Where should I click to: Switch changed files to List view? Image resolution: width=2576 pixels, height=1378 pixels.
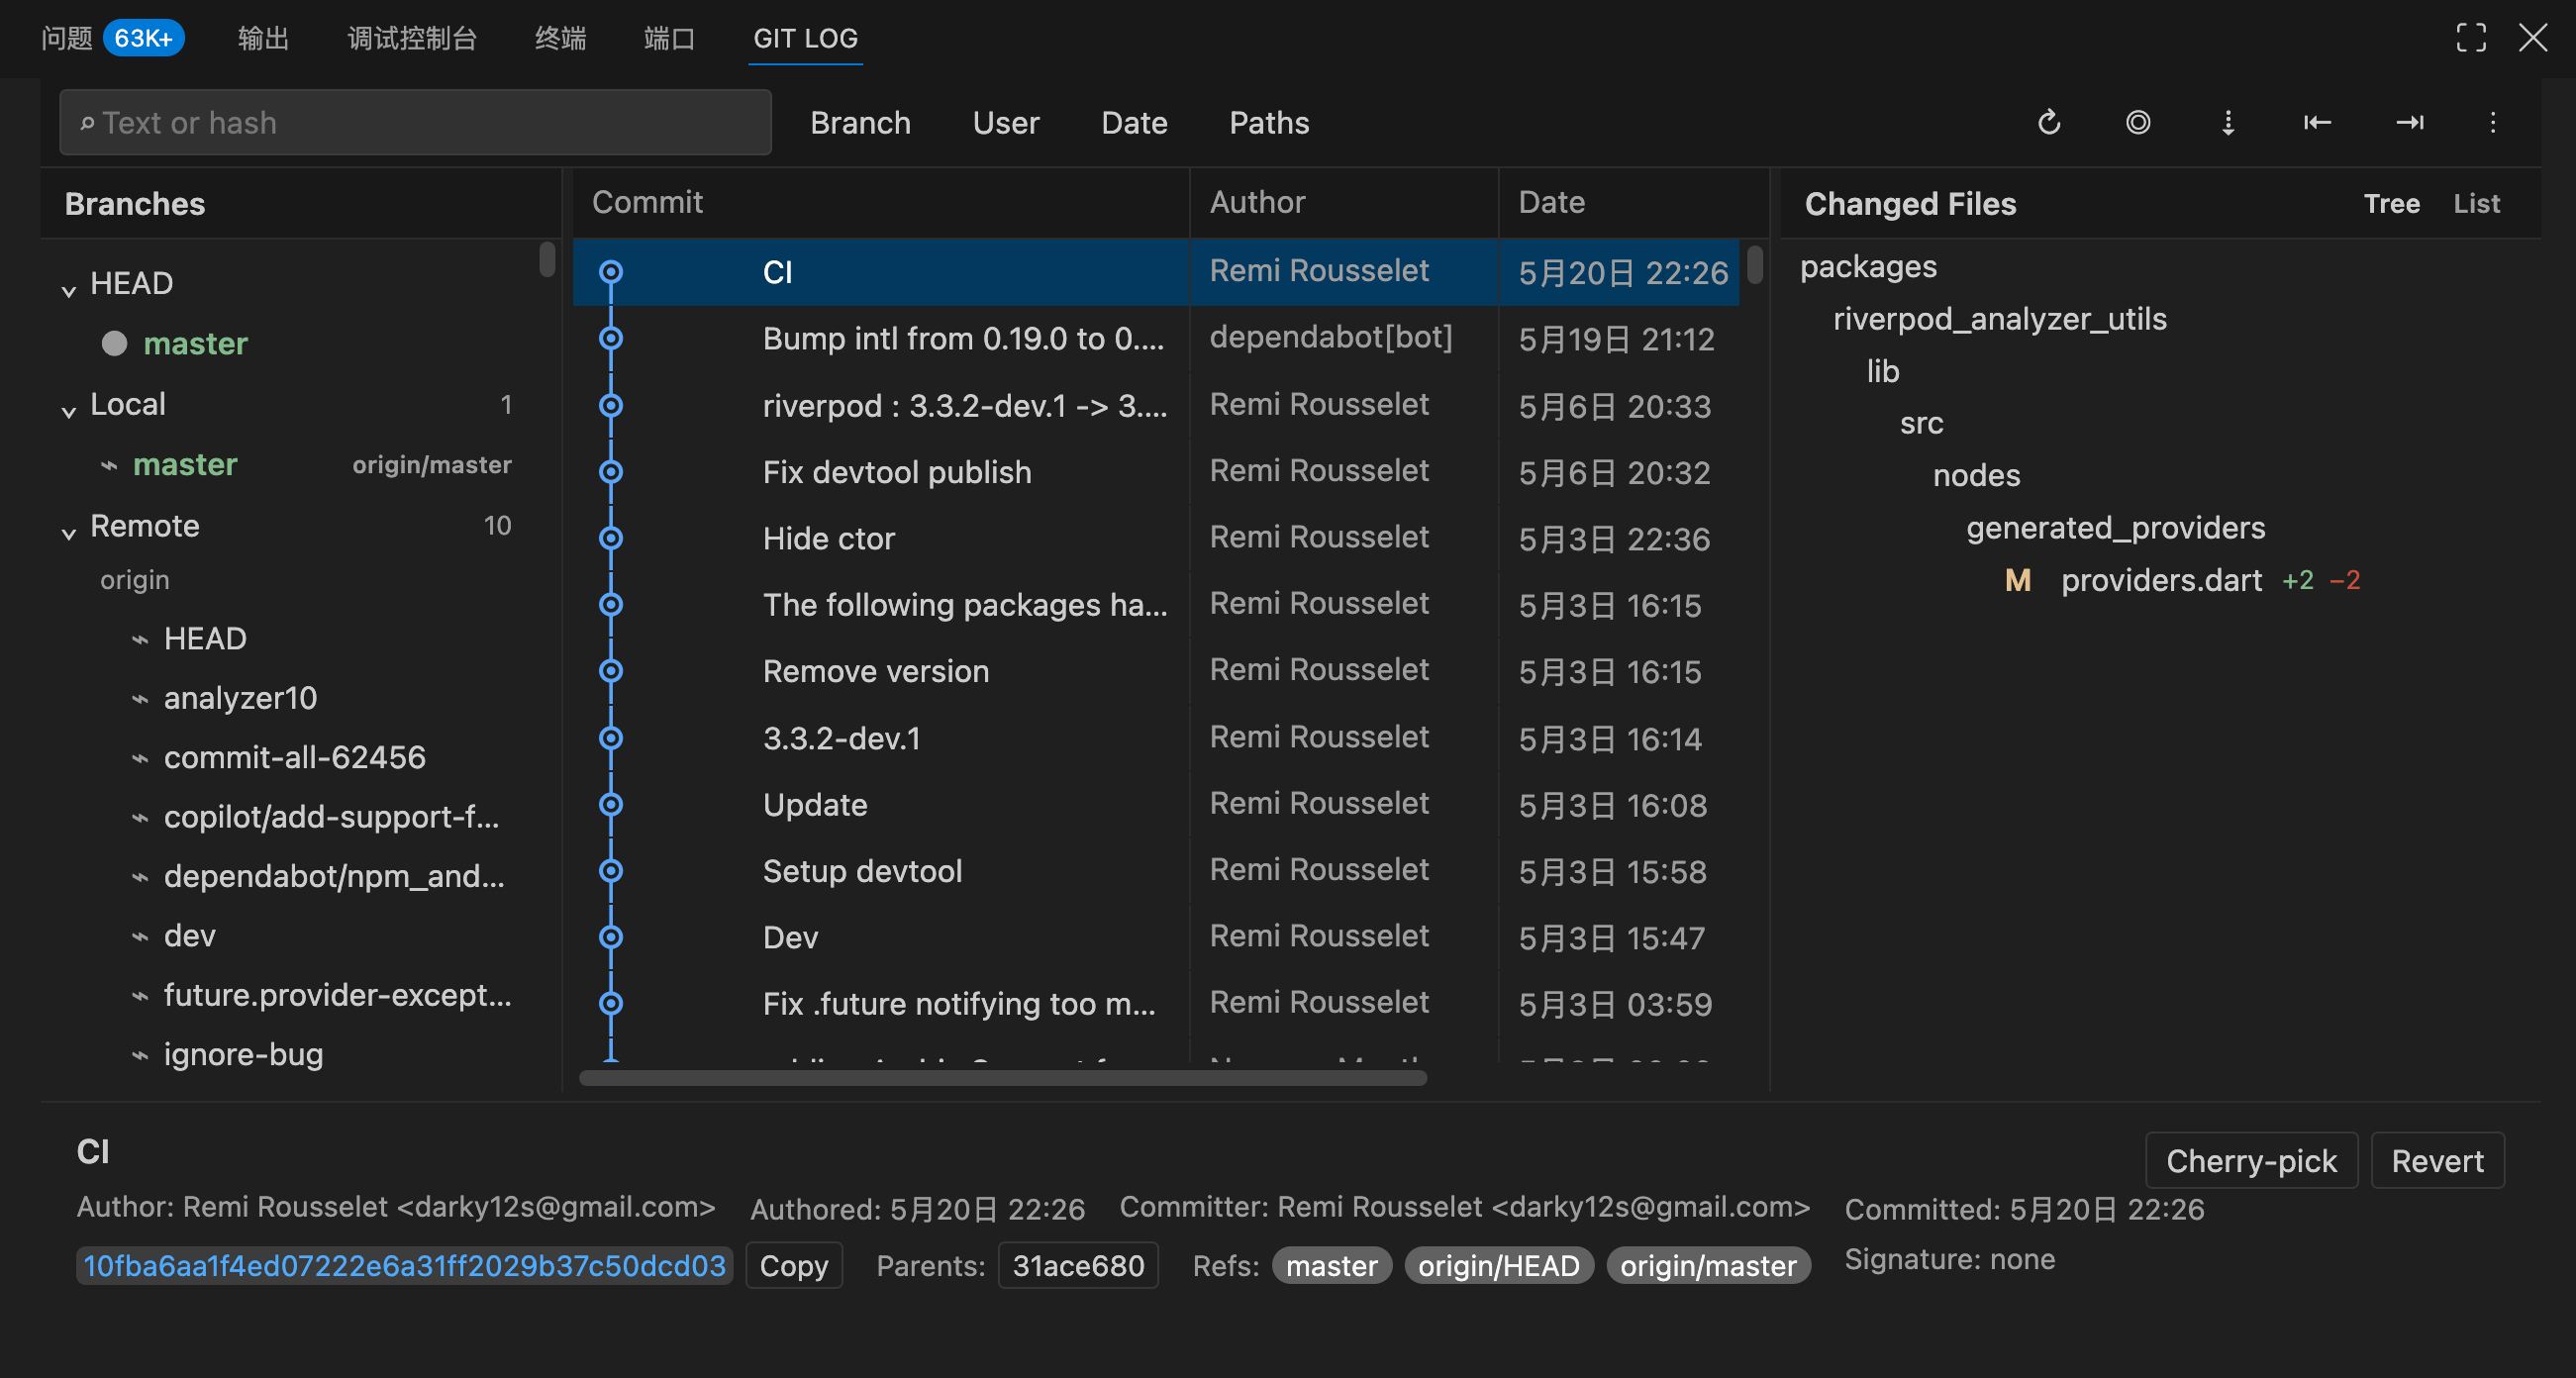[2476, 204]
